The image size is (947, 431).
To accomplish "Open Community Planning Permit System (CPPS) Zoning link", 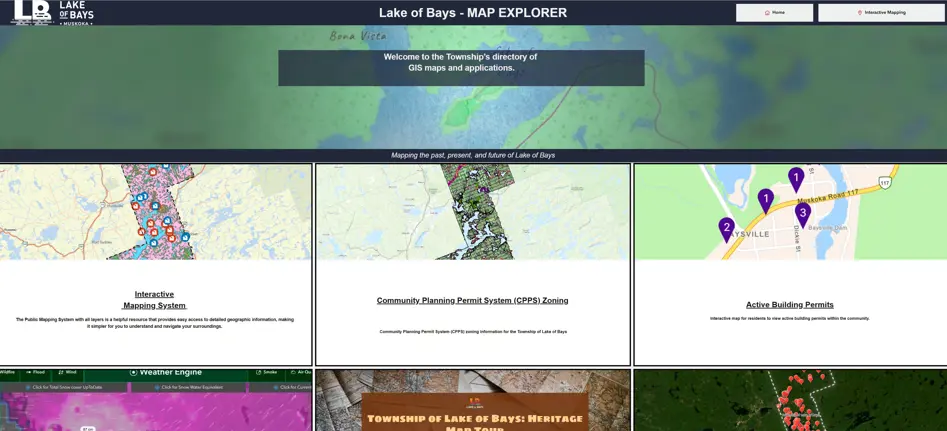I will pyautogui.click(x=472, y=300).
